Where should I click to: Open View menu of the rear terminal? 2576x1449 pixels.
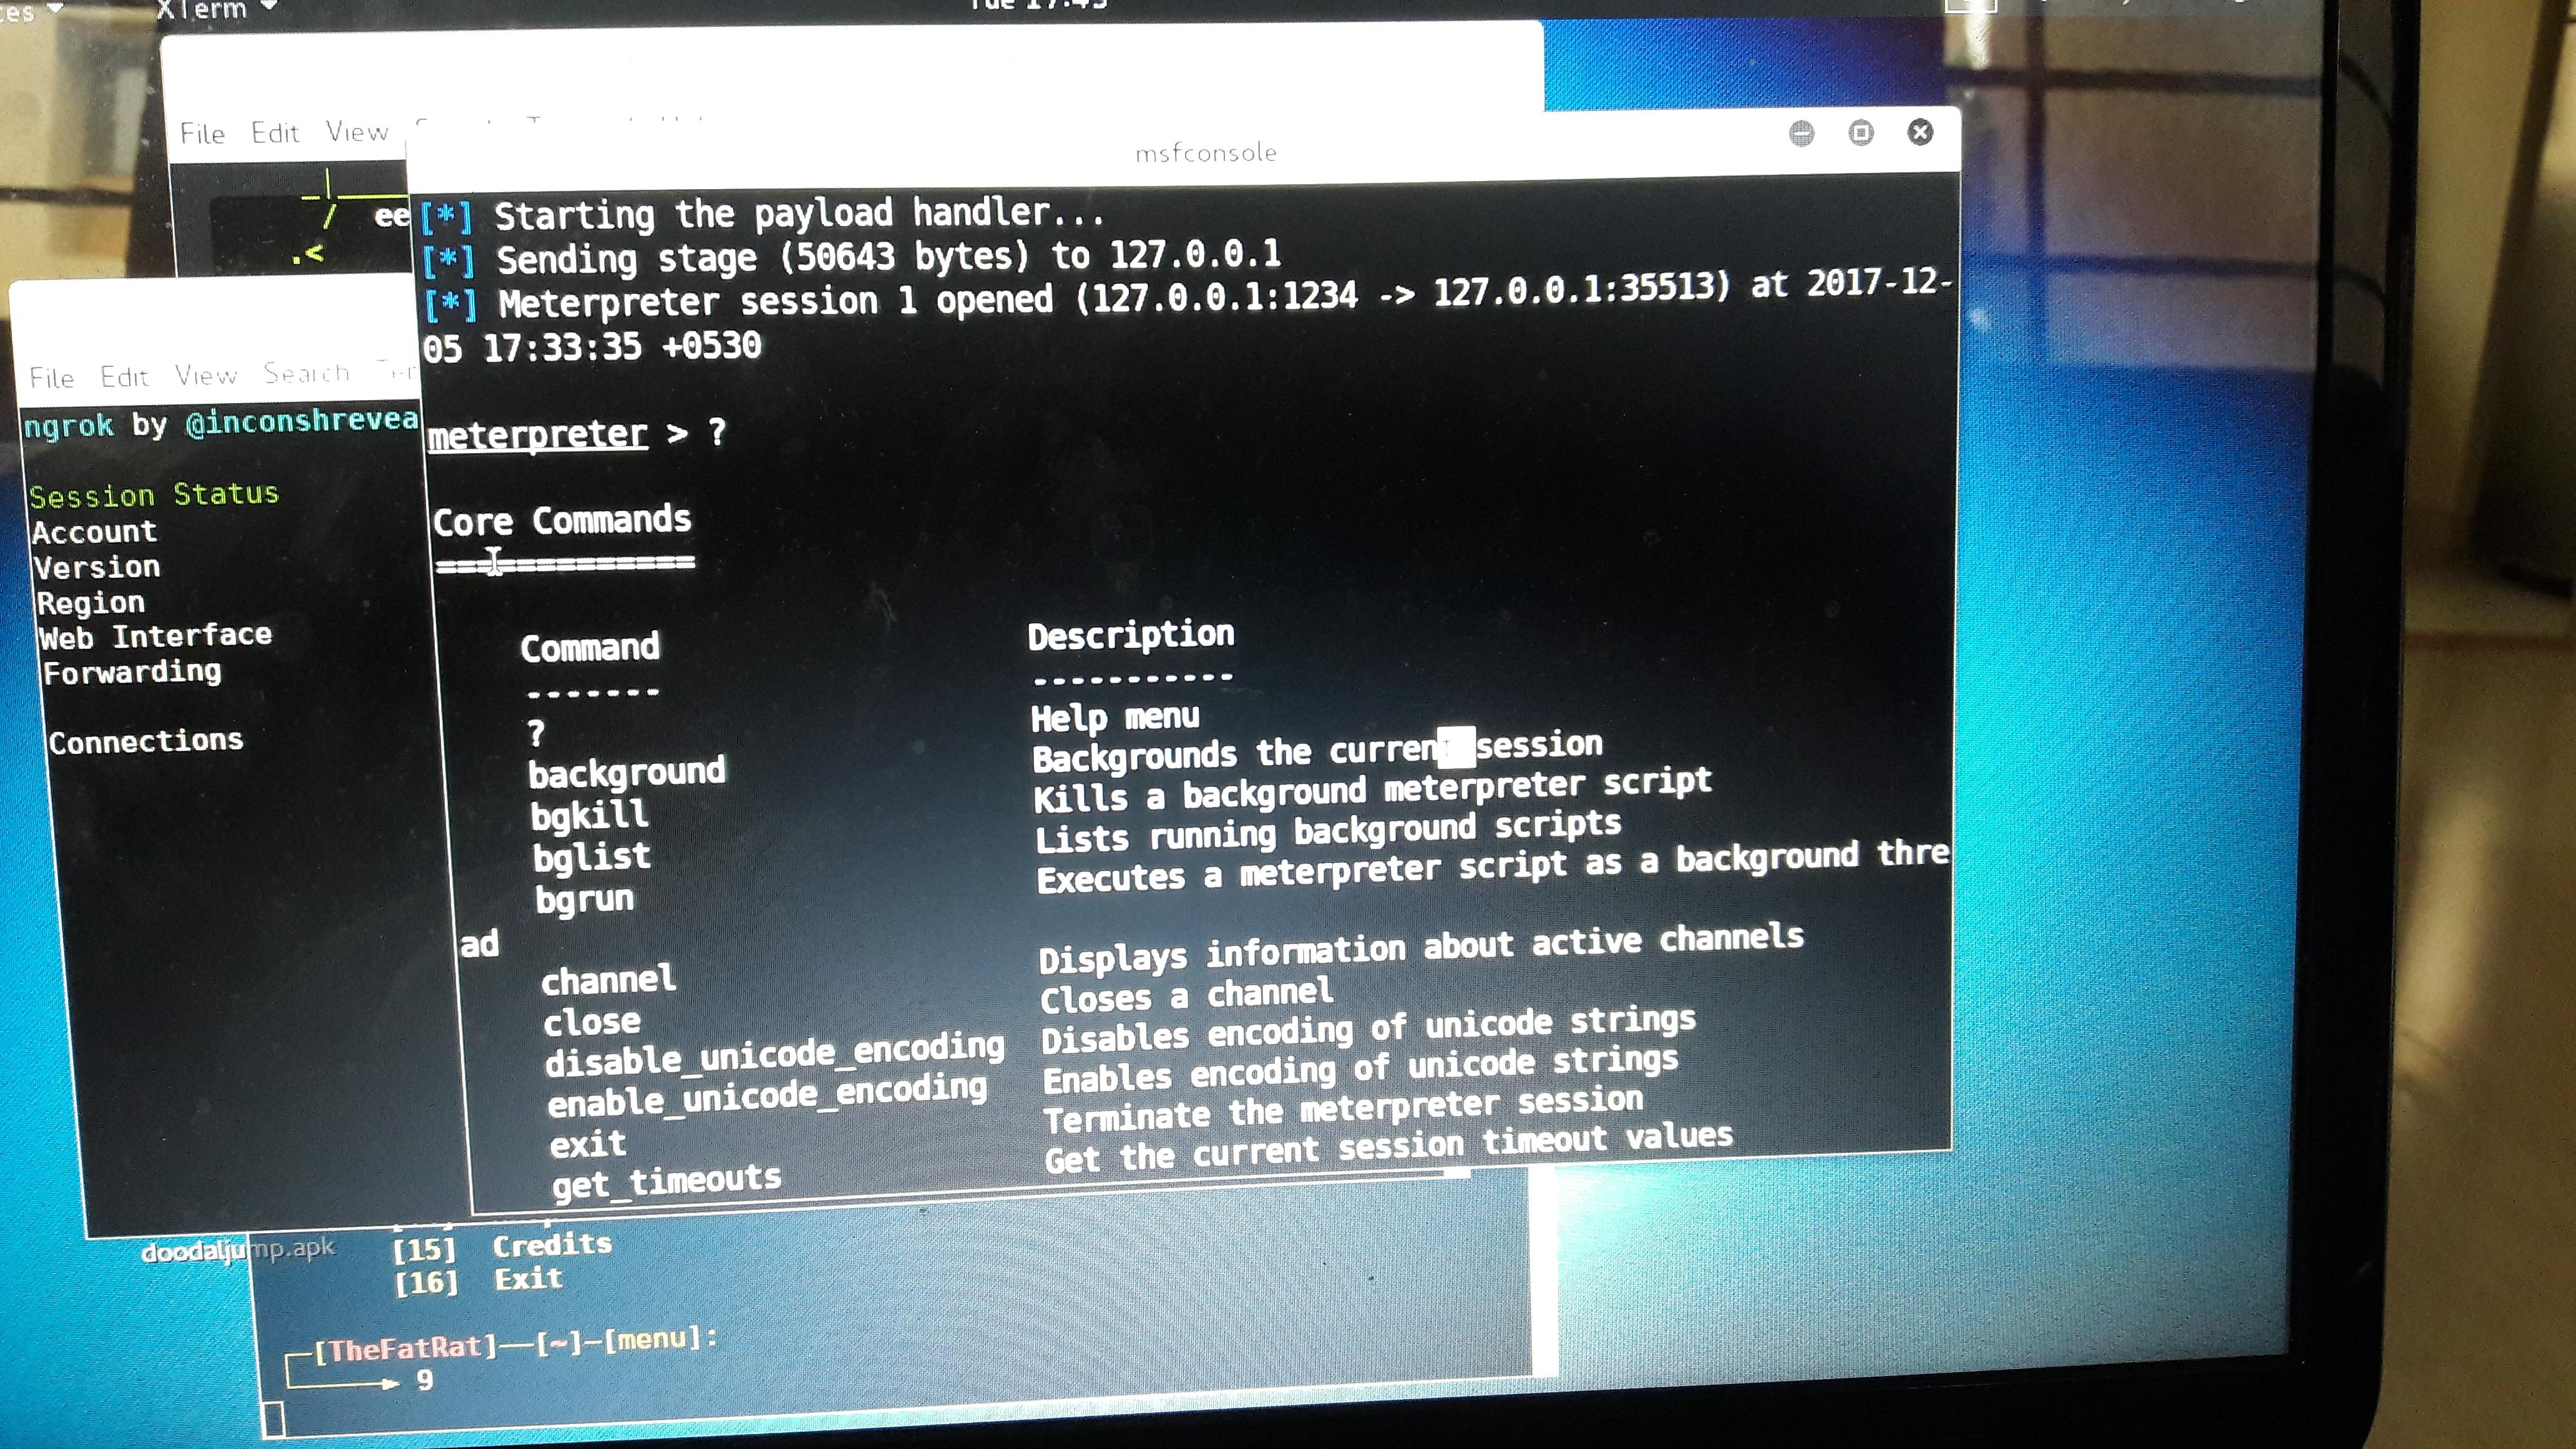(357, 132)
